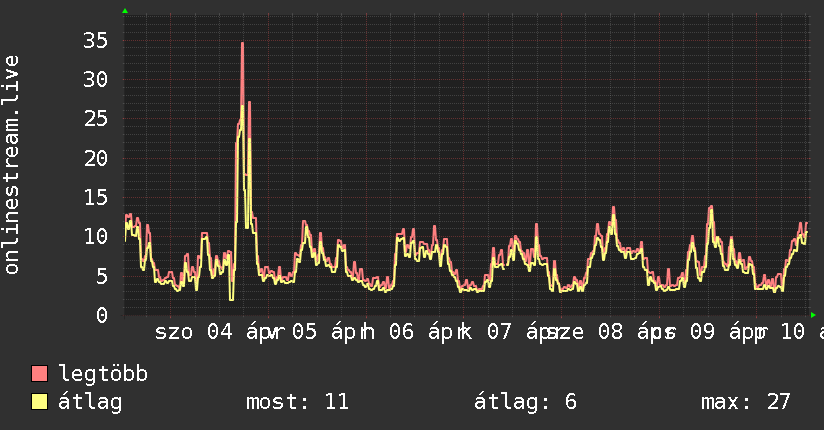This screenshot has width=824, height=430.
Task: Click the onlinestream.live vertical axis title
Action: tap(11, 165)
